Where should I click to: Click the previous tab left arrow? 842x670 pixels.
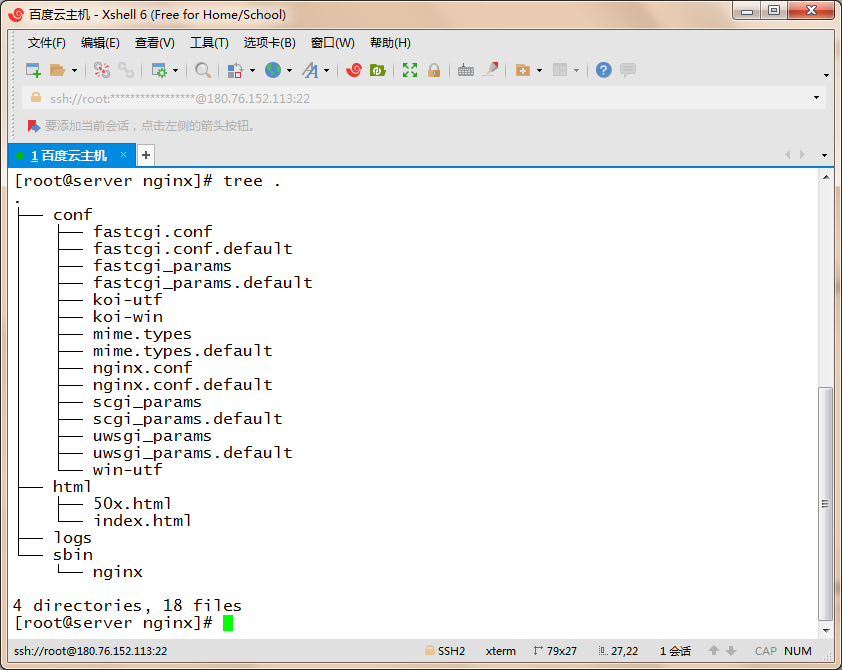[x=788, y=155]
